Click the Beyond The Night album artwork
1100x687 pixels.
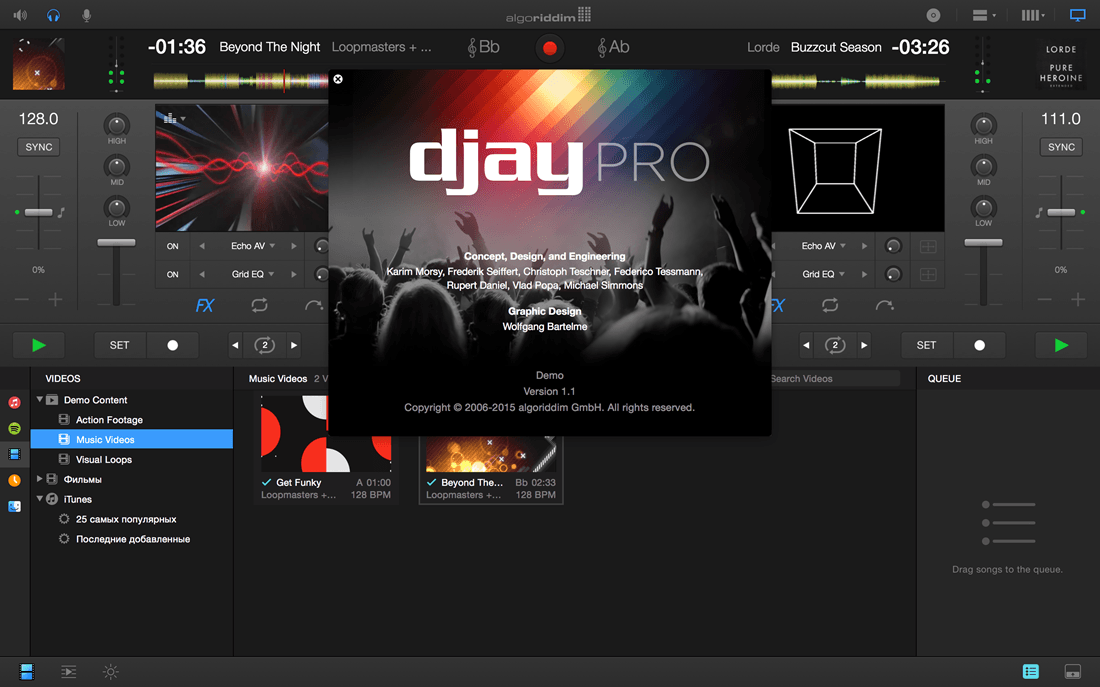39,65
